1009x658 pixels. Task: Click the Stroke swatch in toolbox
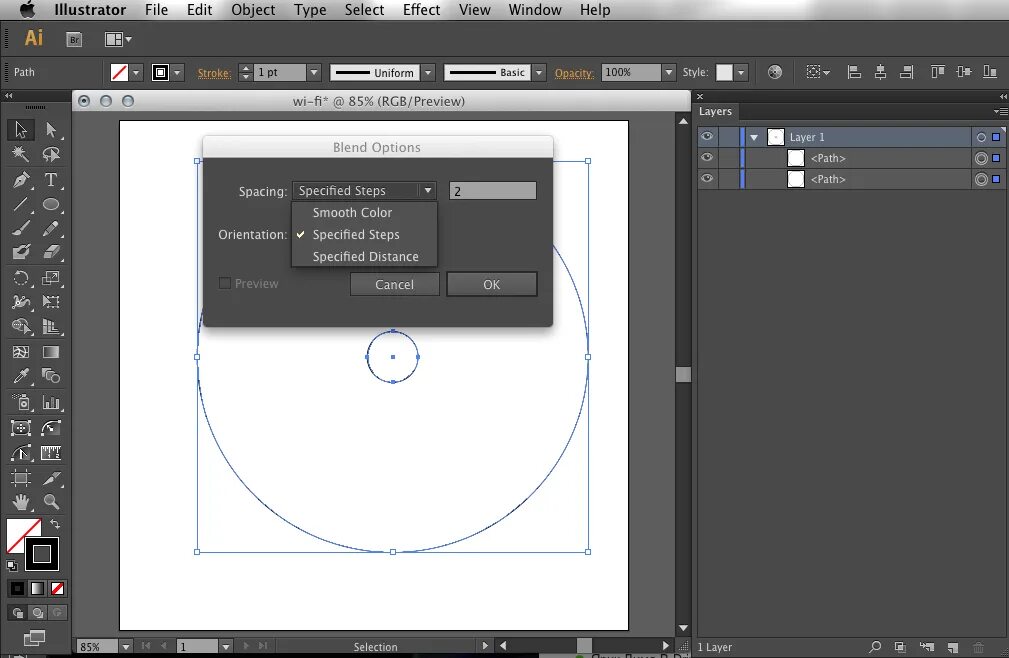tap(42, 554)
